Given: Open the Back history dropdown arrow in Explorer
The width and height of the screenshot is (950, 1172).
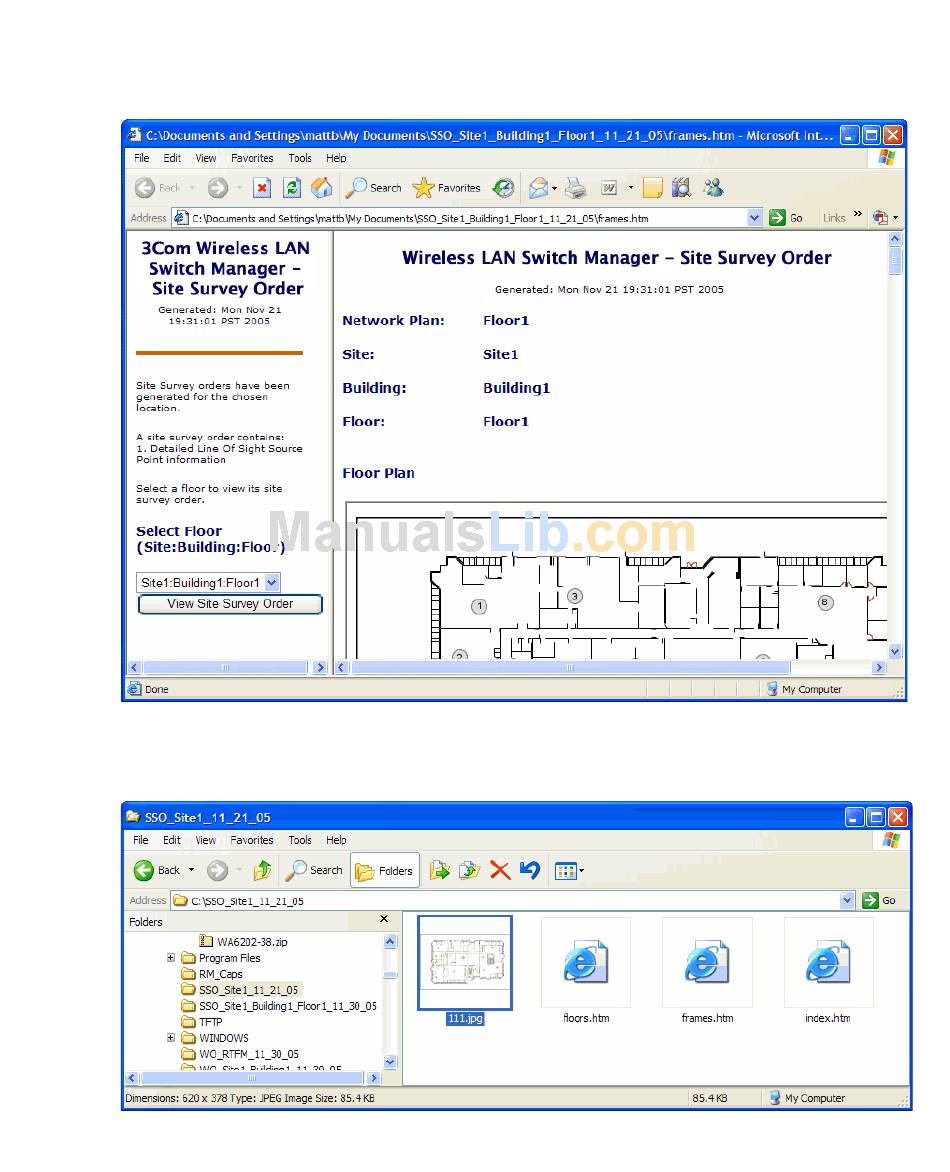Looking at the screenshot, I should pos(191,870).
